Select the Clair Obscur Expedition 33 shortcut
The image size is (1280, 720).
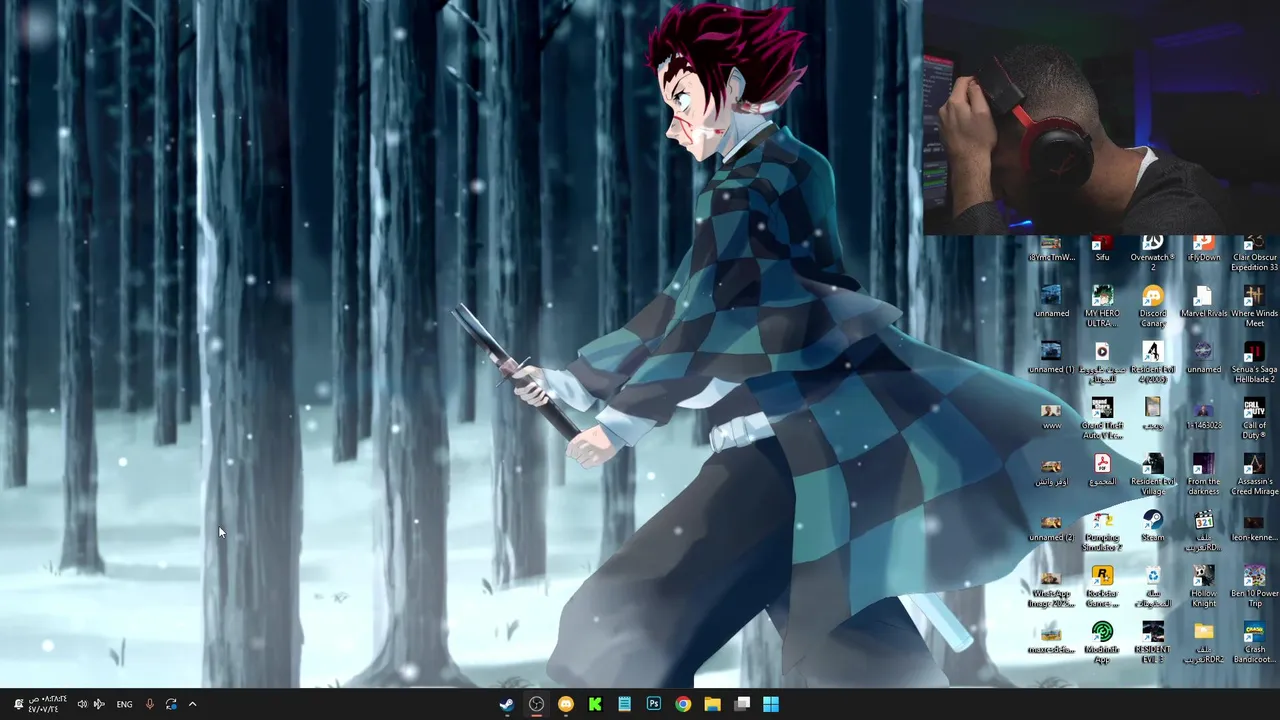point(1254,253)
